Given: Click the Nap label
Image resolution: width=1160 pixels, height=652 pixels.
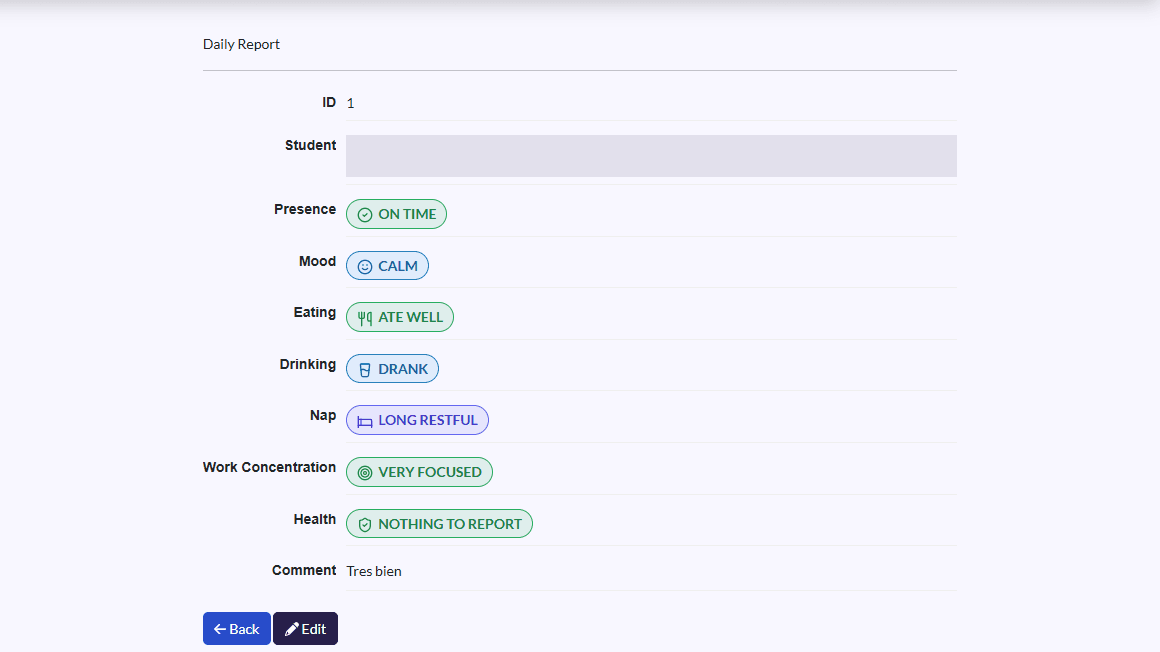Looking at the screenshot, I should pyautogui.click(x=323, y=416).
